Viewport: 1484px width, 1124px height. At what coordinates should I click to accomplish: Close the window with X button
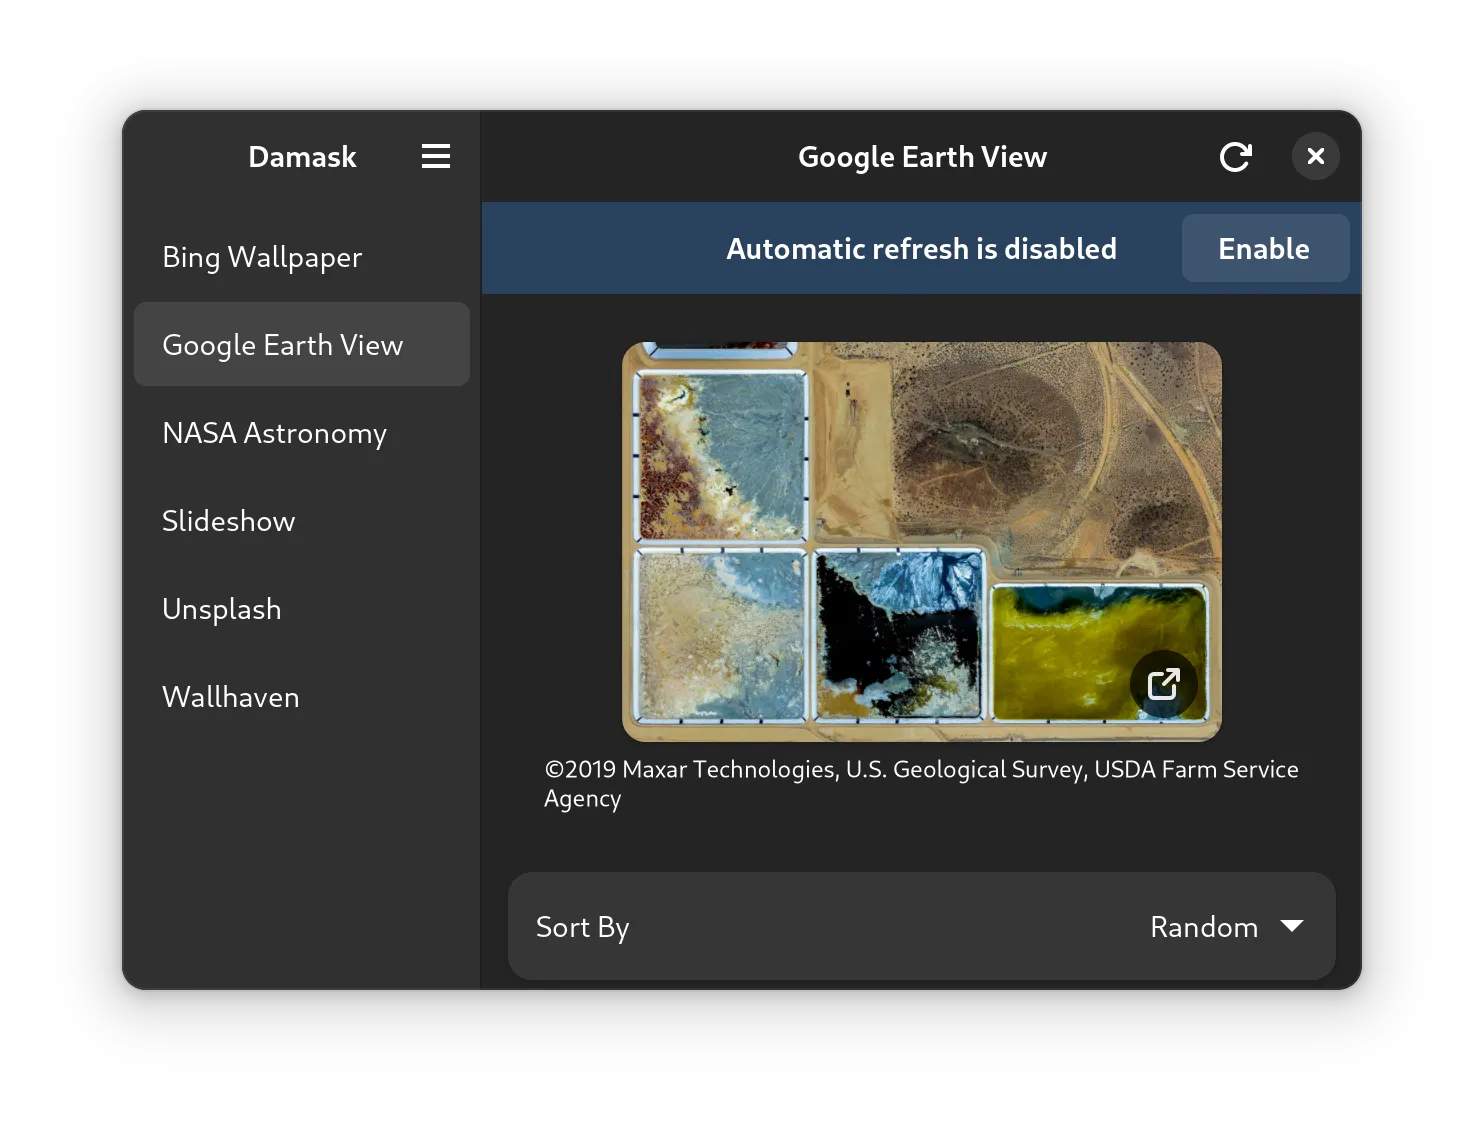[x=1315, y=156]
